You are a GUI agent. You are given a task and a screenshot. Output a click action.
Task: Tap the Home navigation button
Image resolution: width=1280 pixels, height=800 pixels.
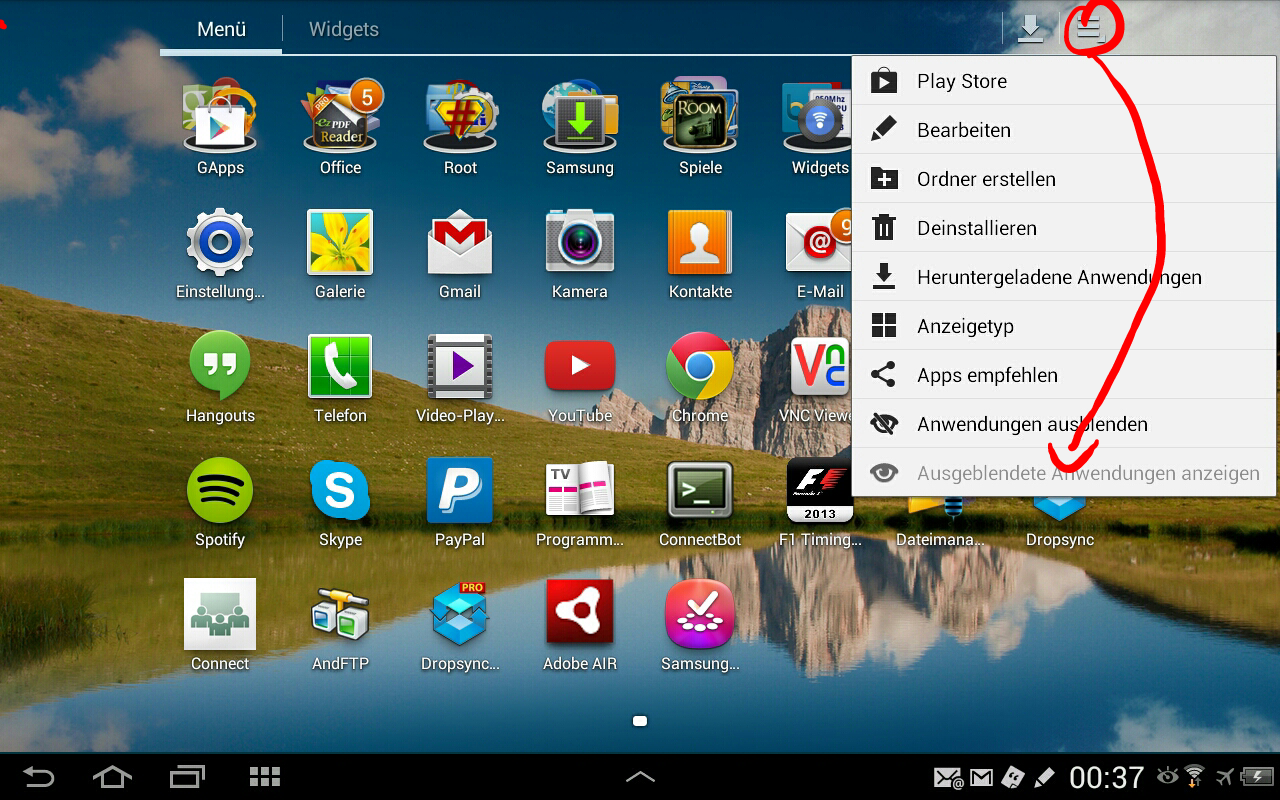point(112,776)
